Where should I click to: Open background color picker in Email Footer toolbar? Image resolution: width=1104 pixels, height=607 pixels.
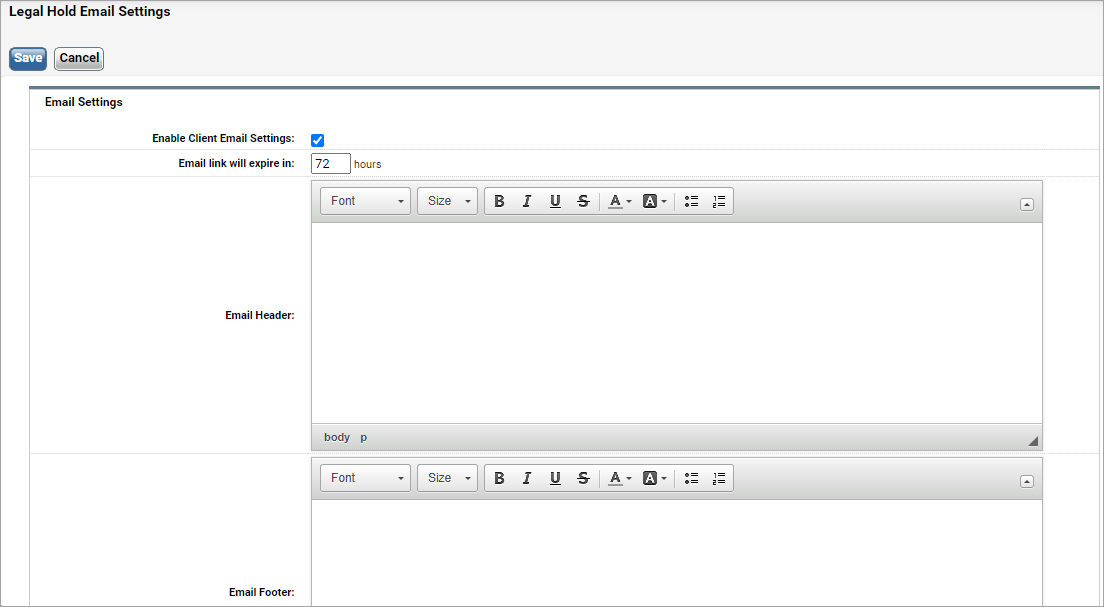coord(654,478)
